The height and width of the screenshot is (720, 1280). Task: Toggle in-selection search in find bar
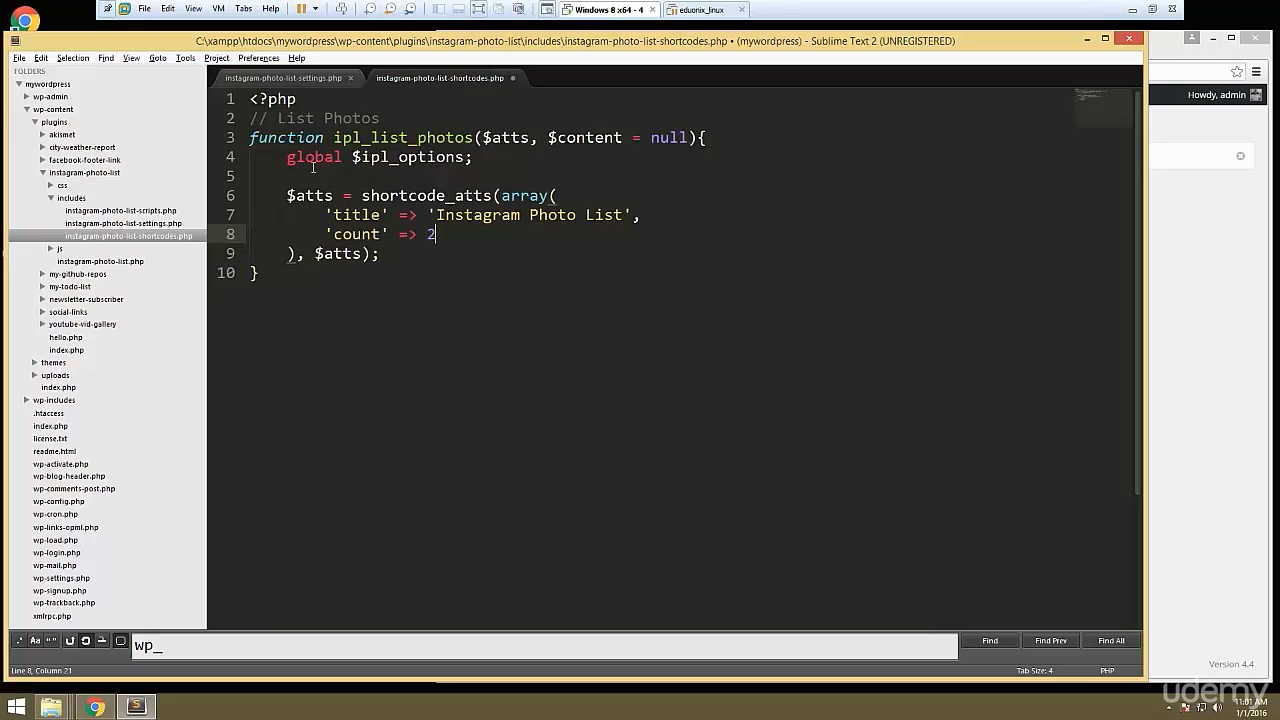(x=101, y=641)
